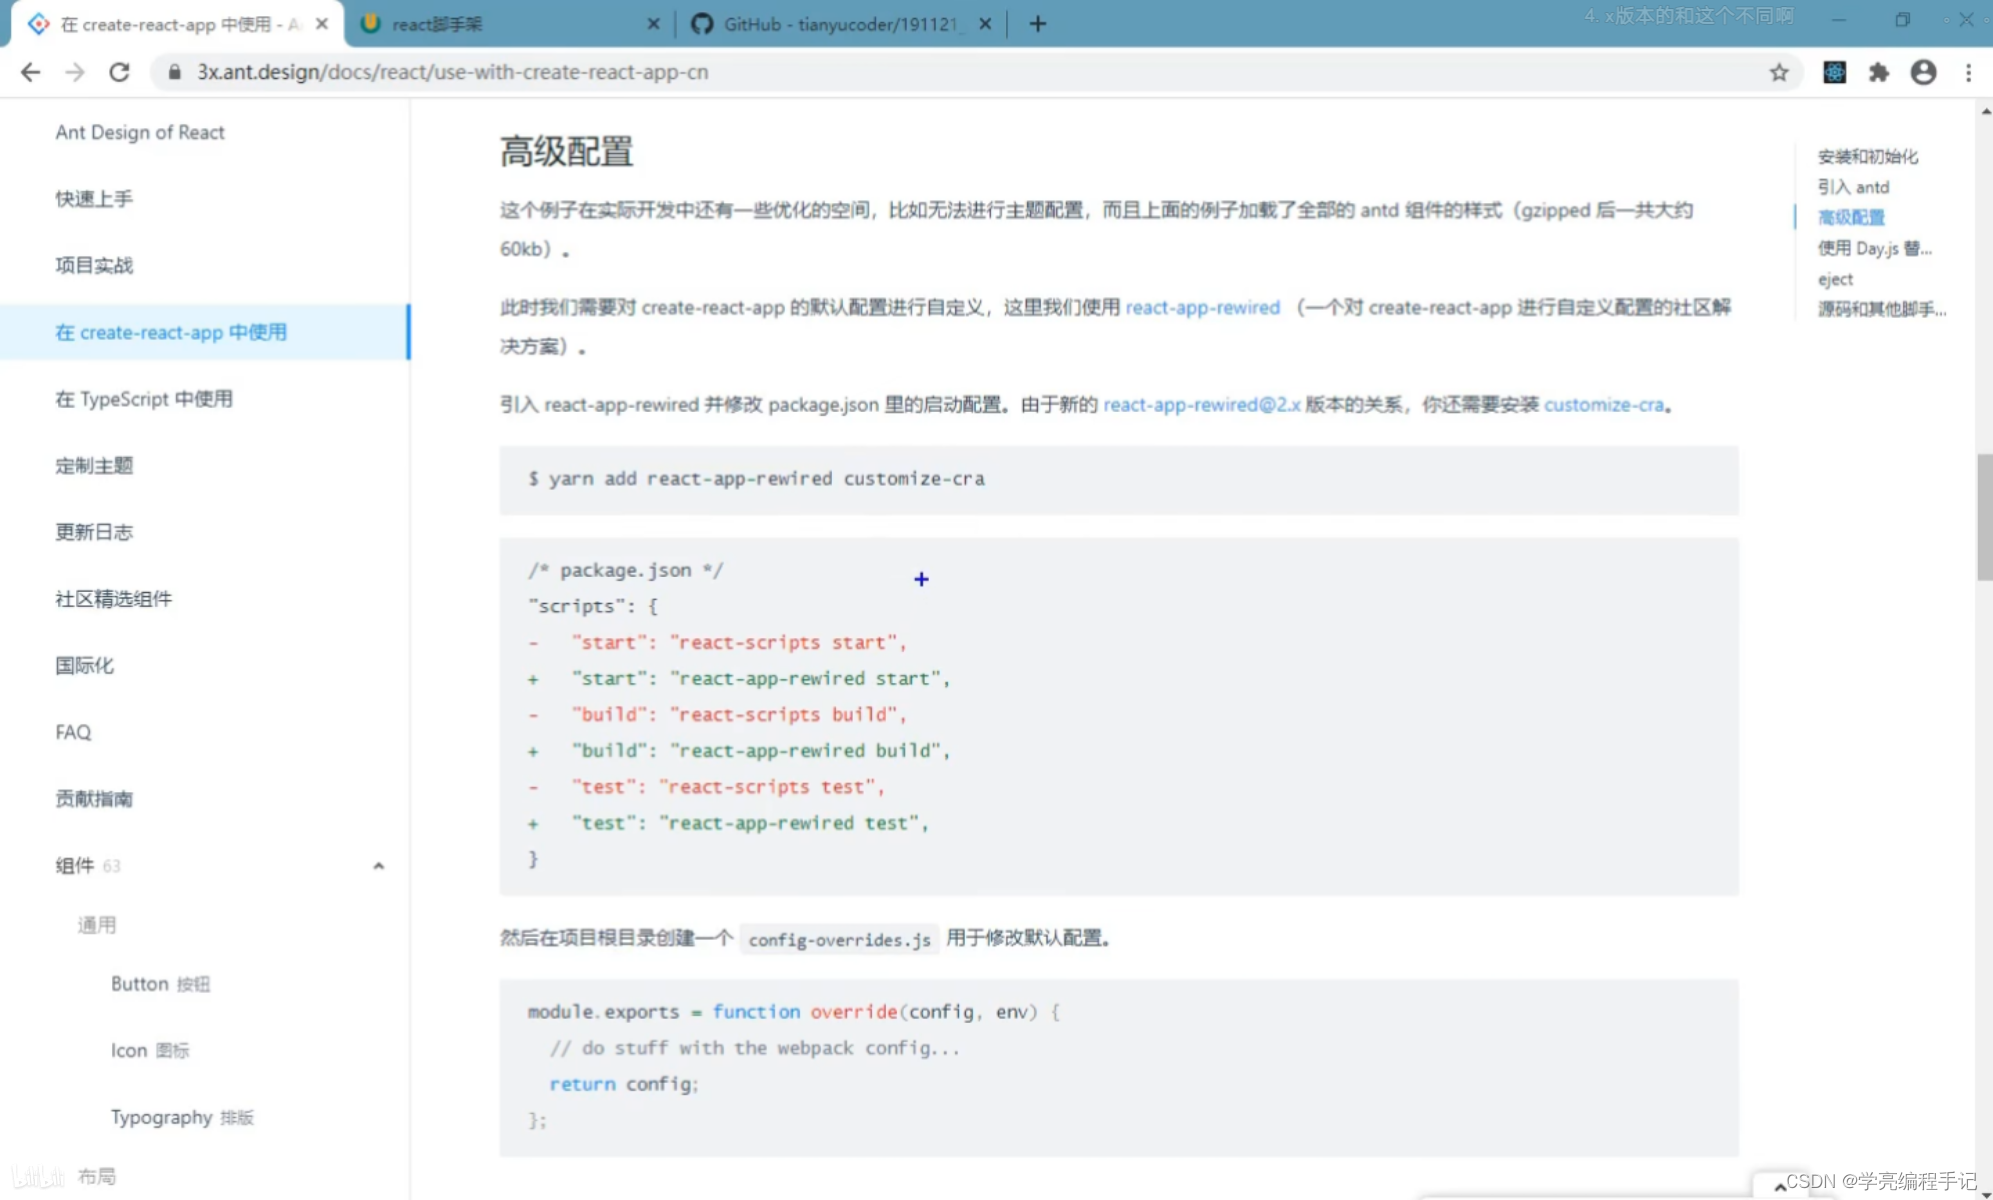
Task: Open Button 按钮 component page
Action: [160, 984]
